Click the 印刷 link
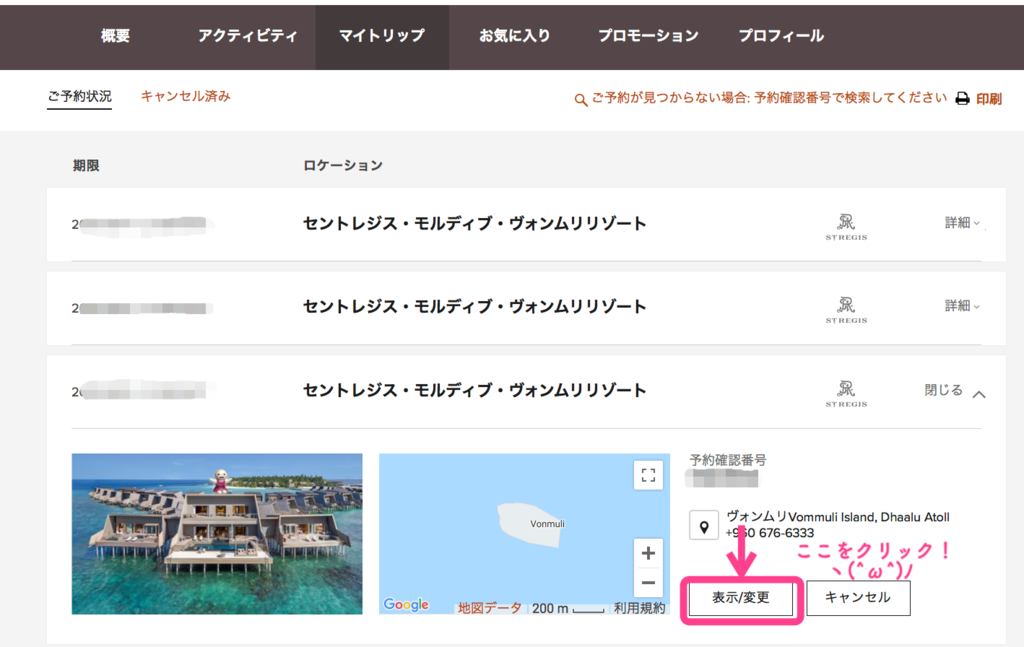This screenshot has height=647, width=1024. click(989, 99)
